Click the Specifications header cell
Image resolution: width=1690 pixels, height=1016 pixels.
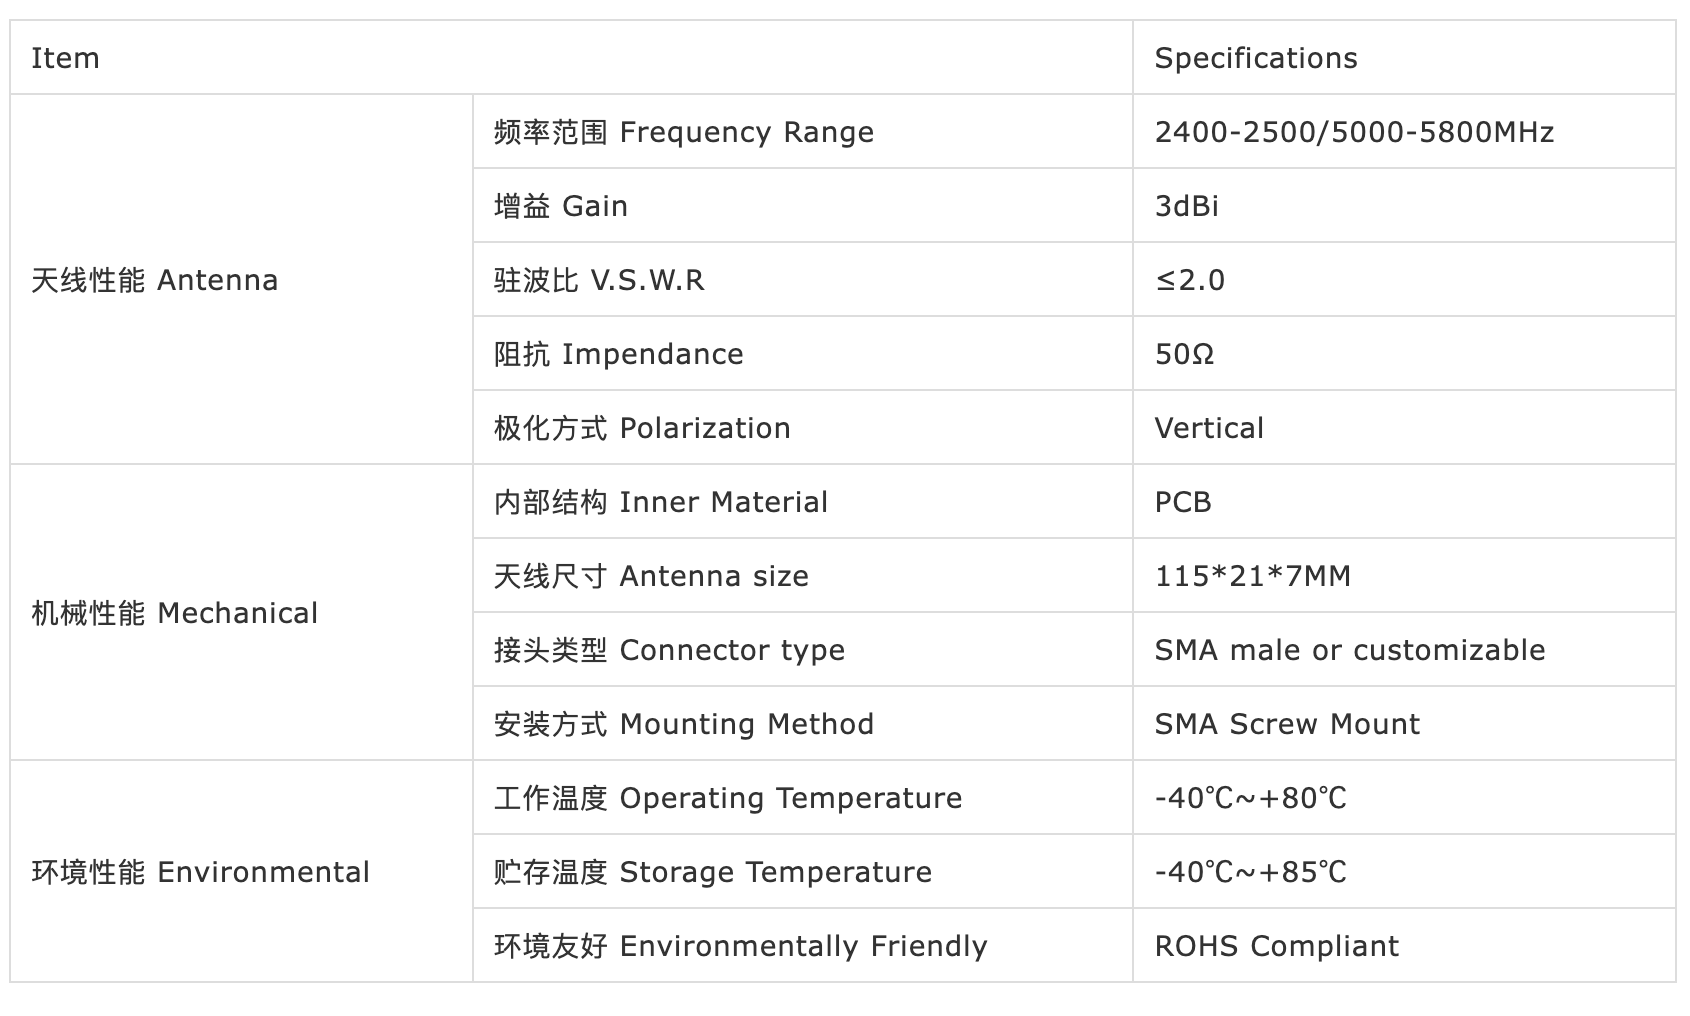pyautogui.click(x=1255, y=58)
